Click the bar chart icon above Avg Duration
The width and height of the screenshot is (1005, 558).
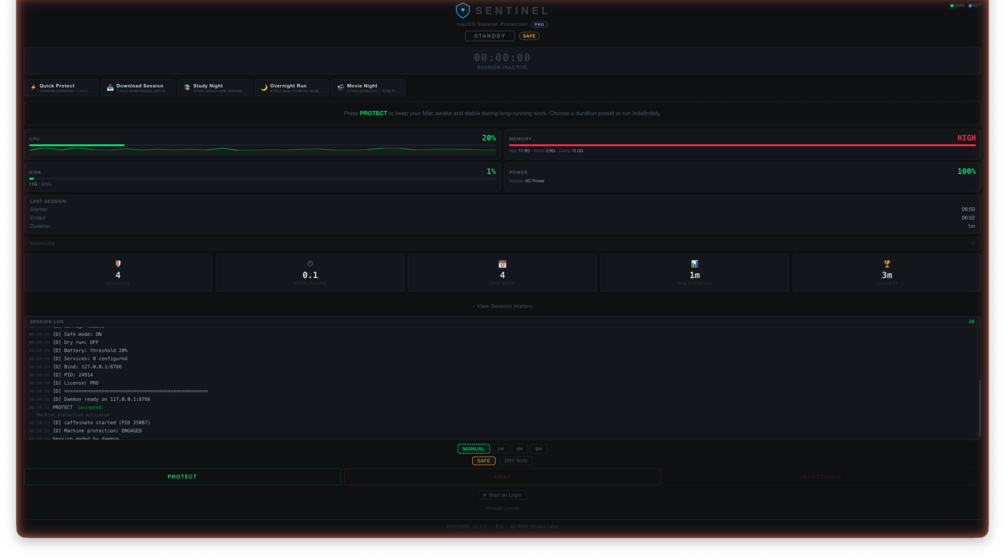695,264
